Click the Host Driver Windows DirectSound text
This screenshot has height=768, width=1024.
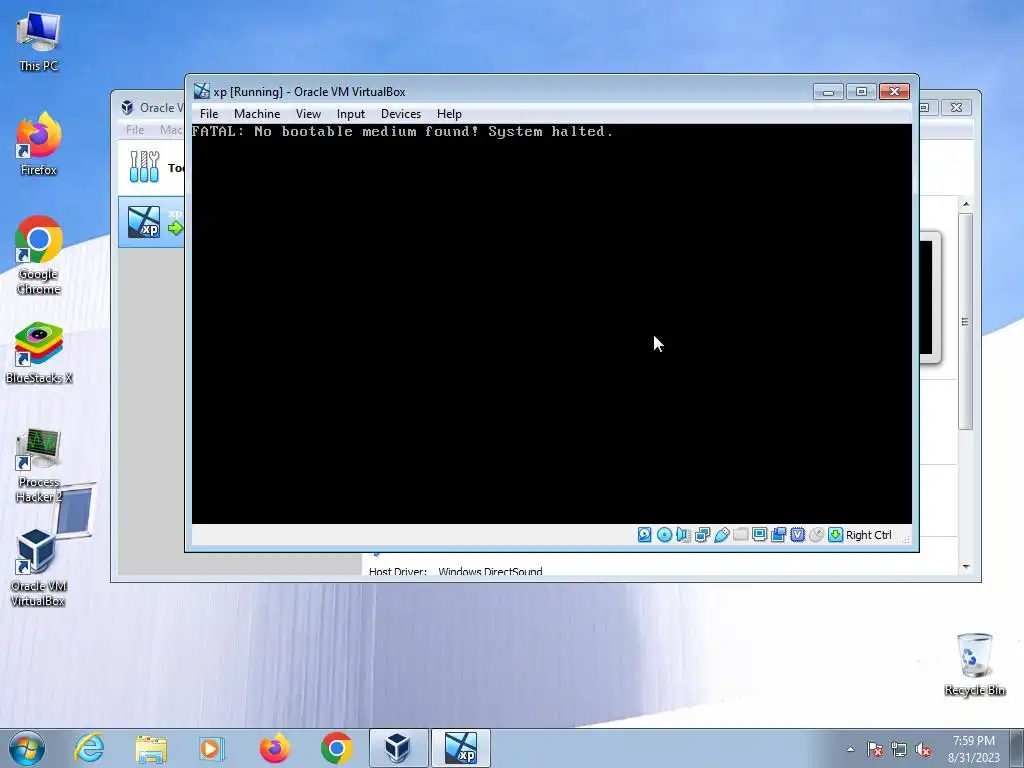tap(456, 571)
